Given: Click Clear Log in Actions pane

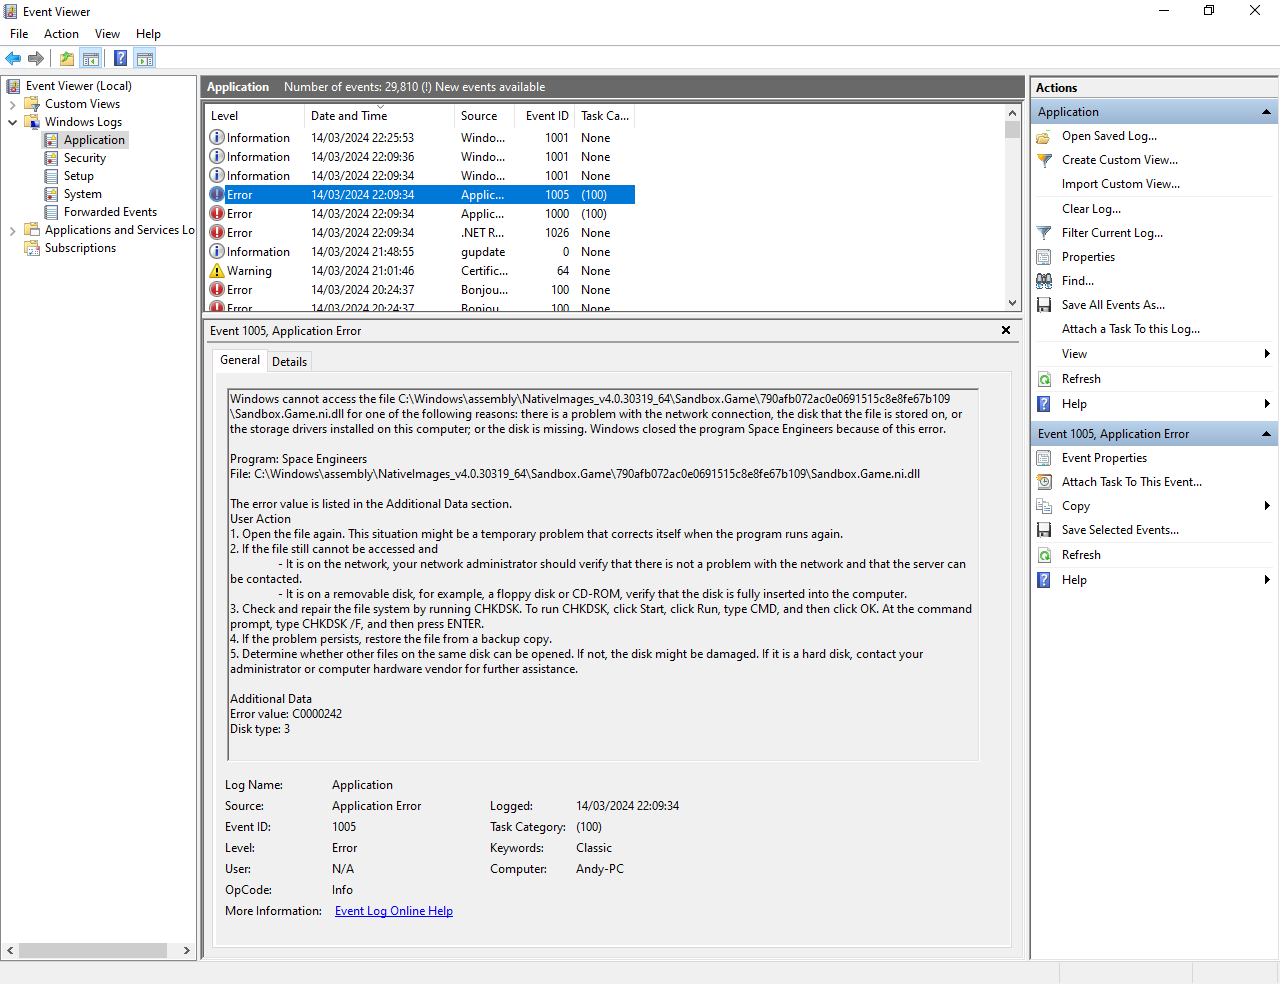Looking at the screenshot, I should pos(1091,209).
